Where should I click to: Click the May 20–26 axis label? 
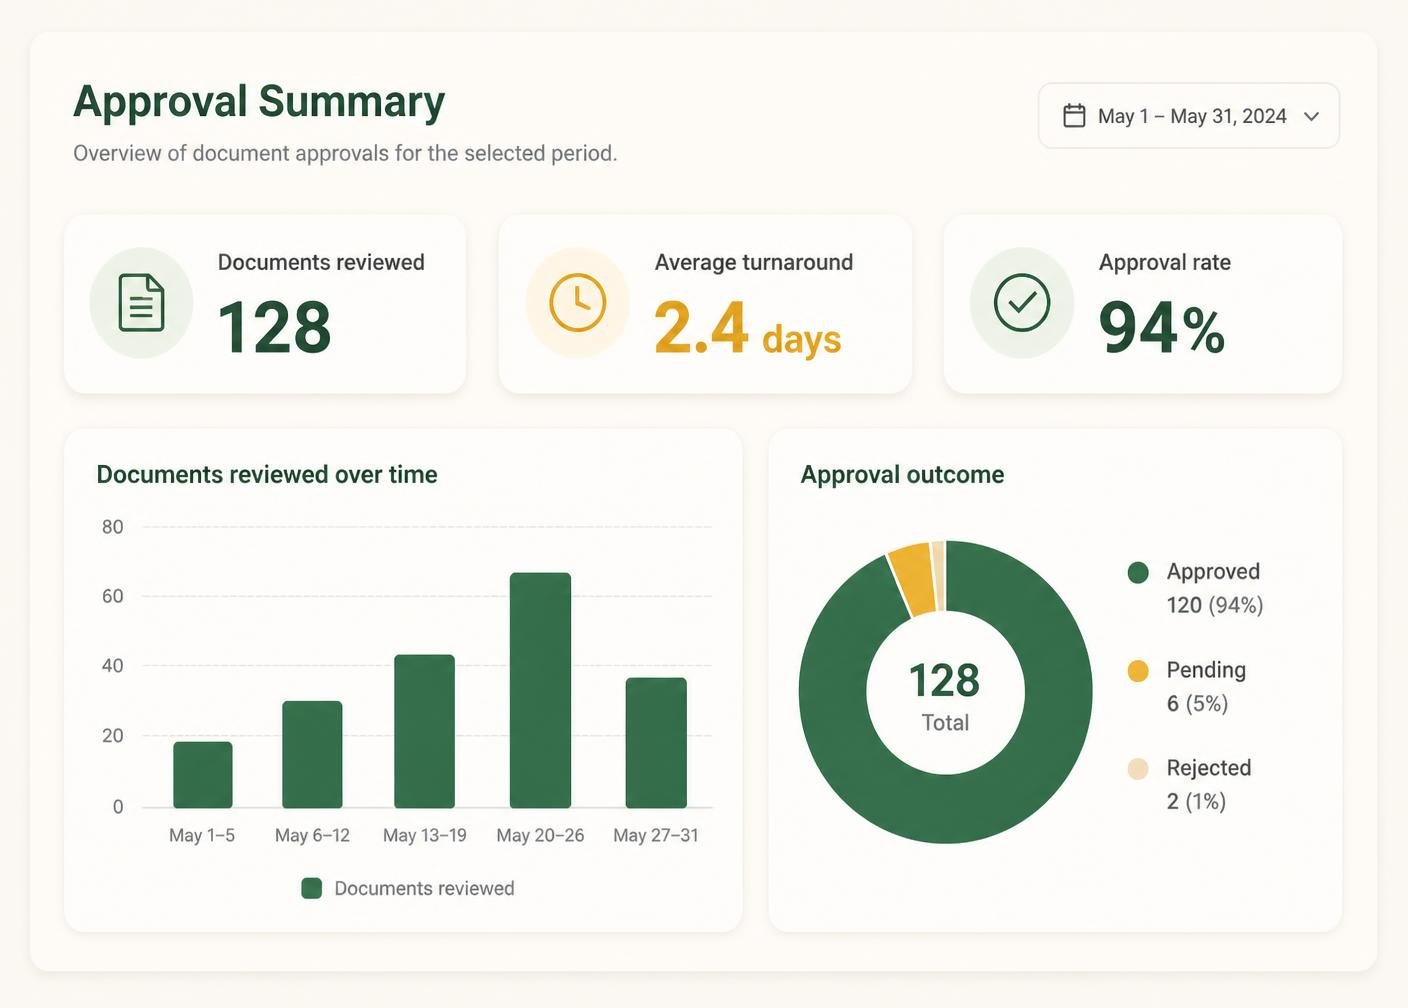pyautogui.click(x=540, y=835)
